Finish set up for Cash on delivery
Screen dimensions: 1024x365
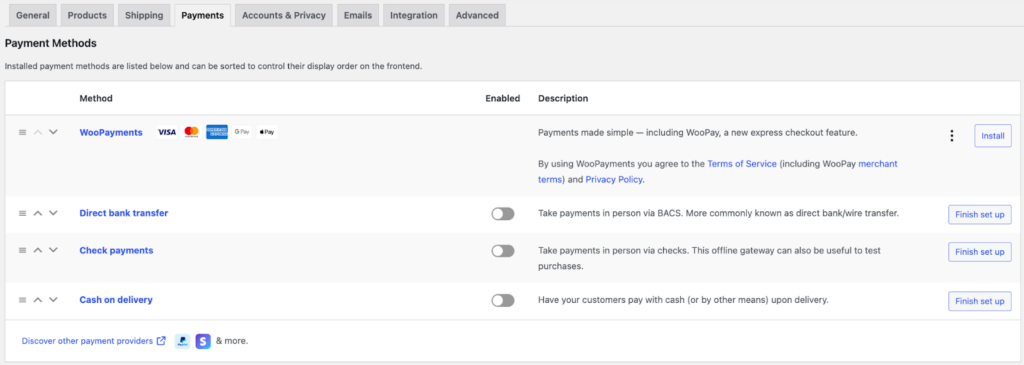[980, 301]
